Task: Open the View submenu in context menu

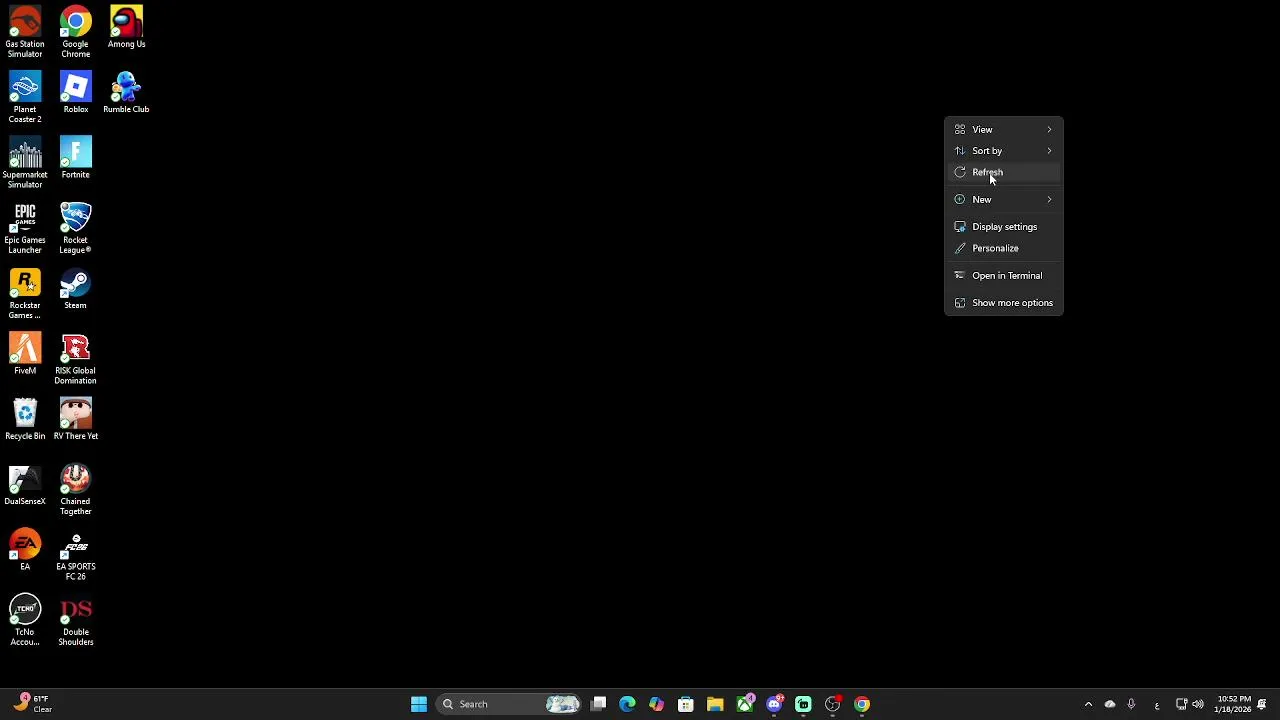Action: tap(1004, 129)
